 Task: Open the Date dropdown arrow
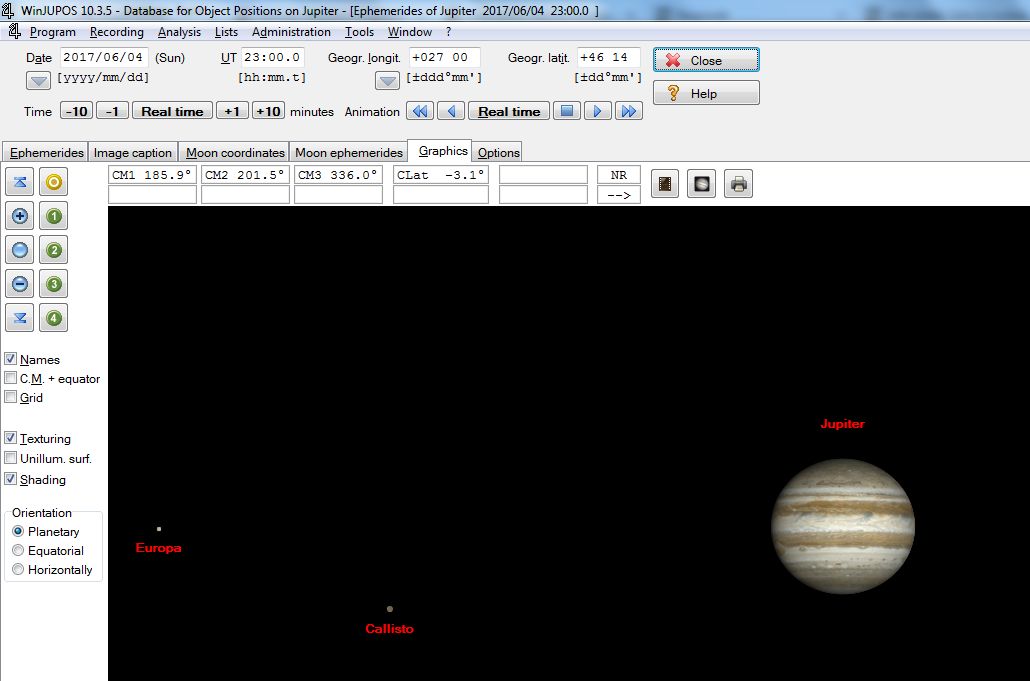pyautogui.click(x=38, y=81)
